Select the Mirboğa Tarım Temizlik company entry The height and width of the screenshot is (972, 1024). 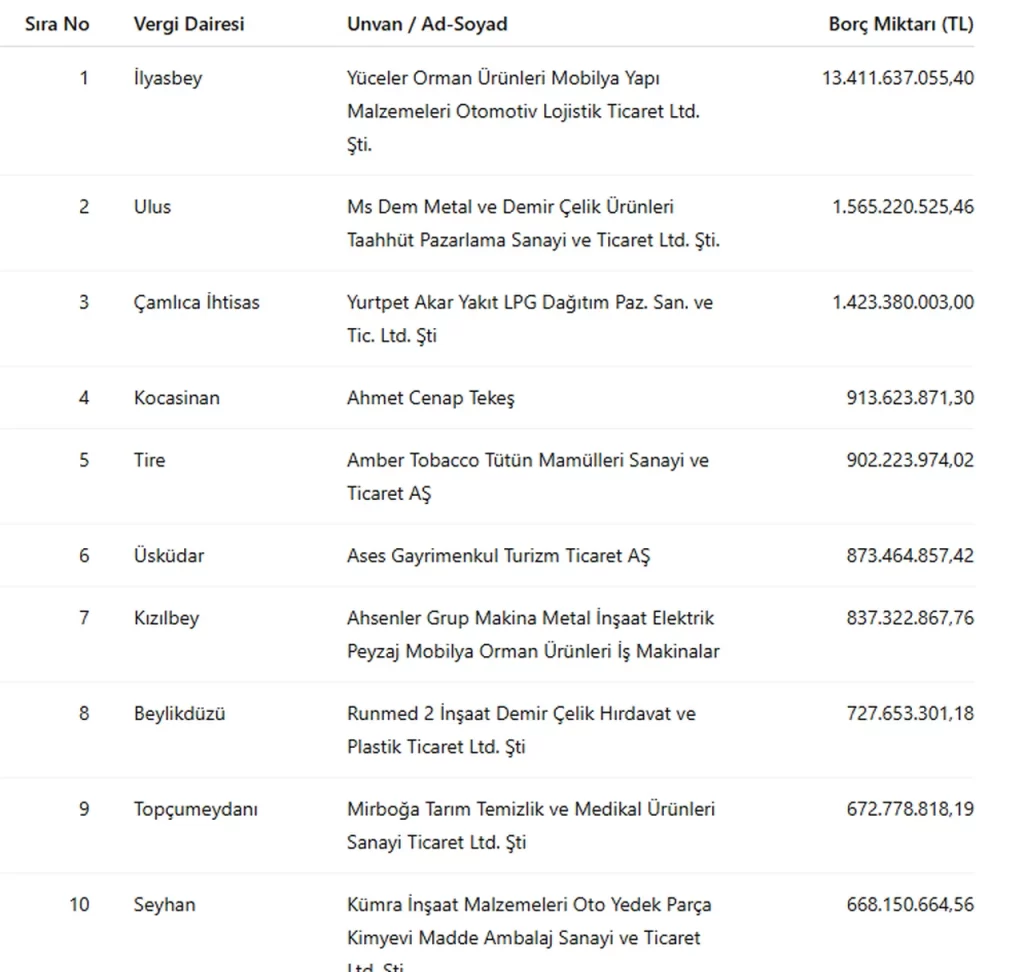click(531, 825)
